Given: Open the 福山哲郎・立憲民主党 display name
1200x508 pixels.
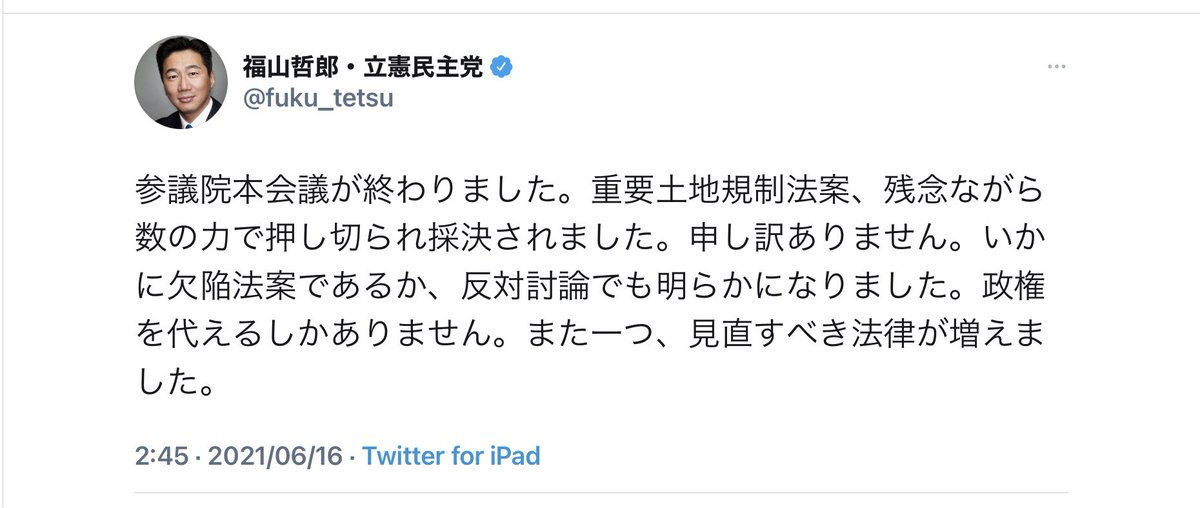Looking at the screenshot, I should point(363,67).
